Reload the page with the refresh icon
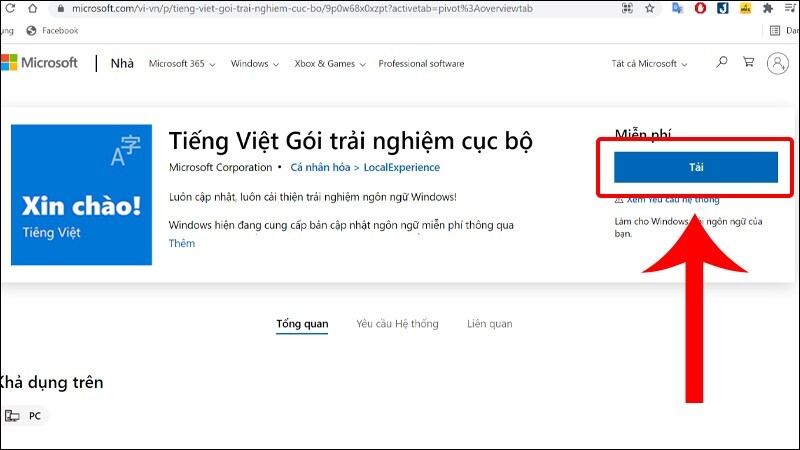Viewport: 800px width, 450px height. coord(10,8)
